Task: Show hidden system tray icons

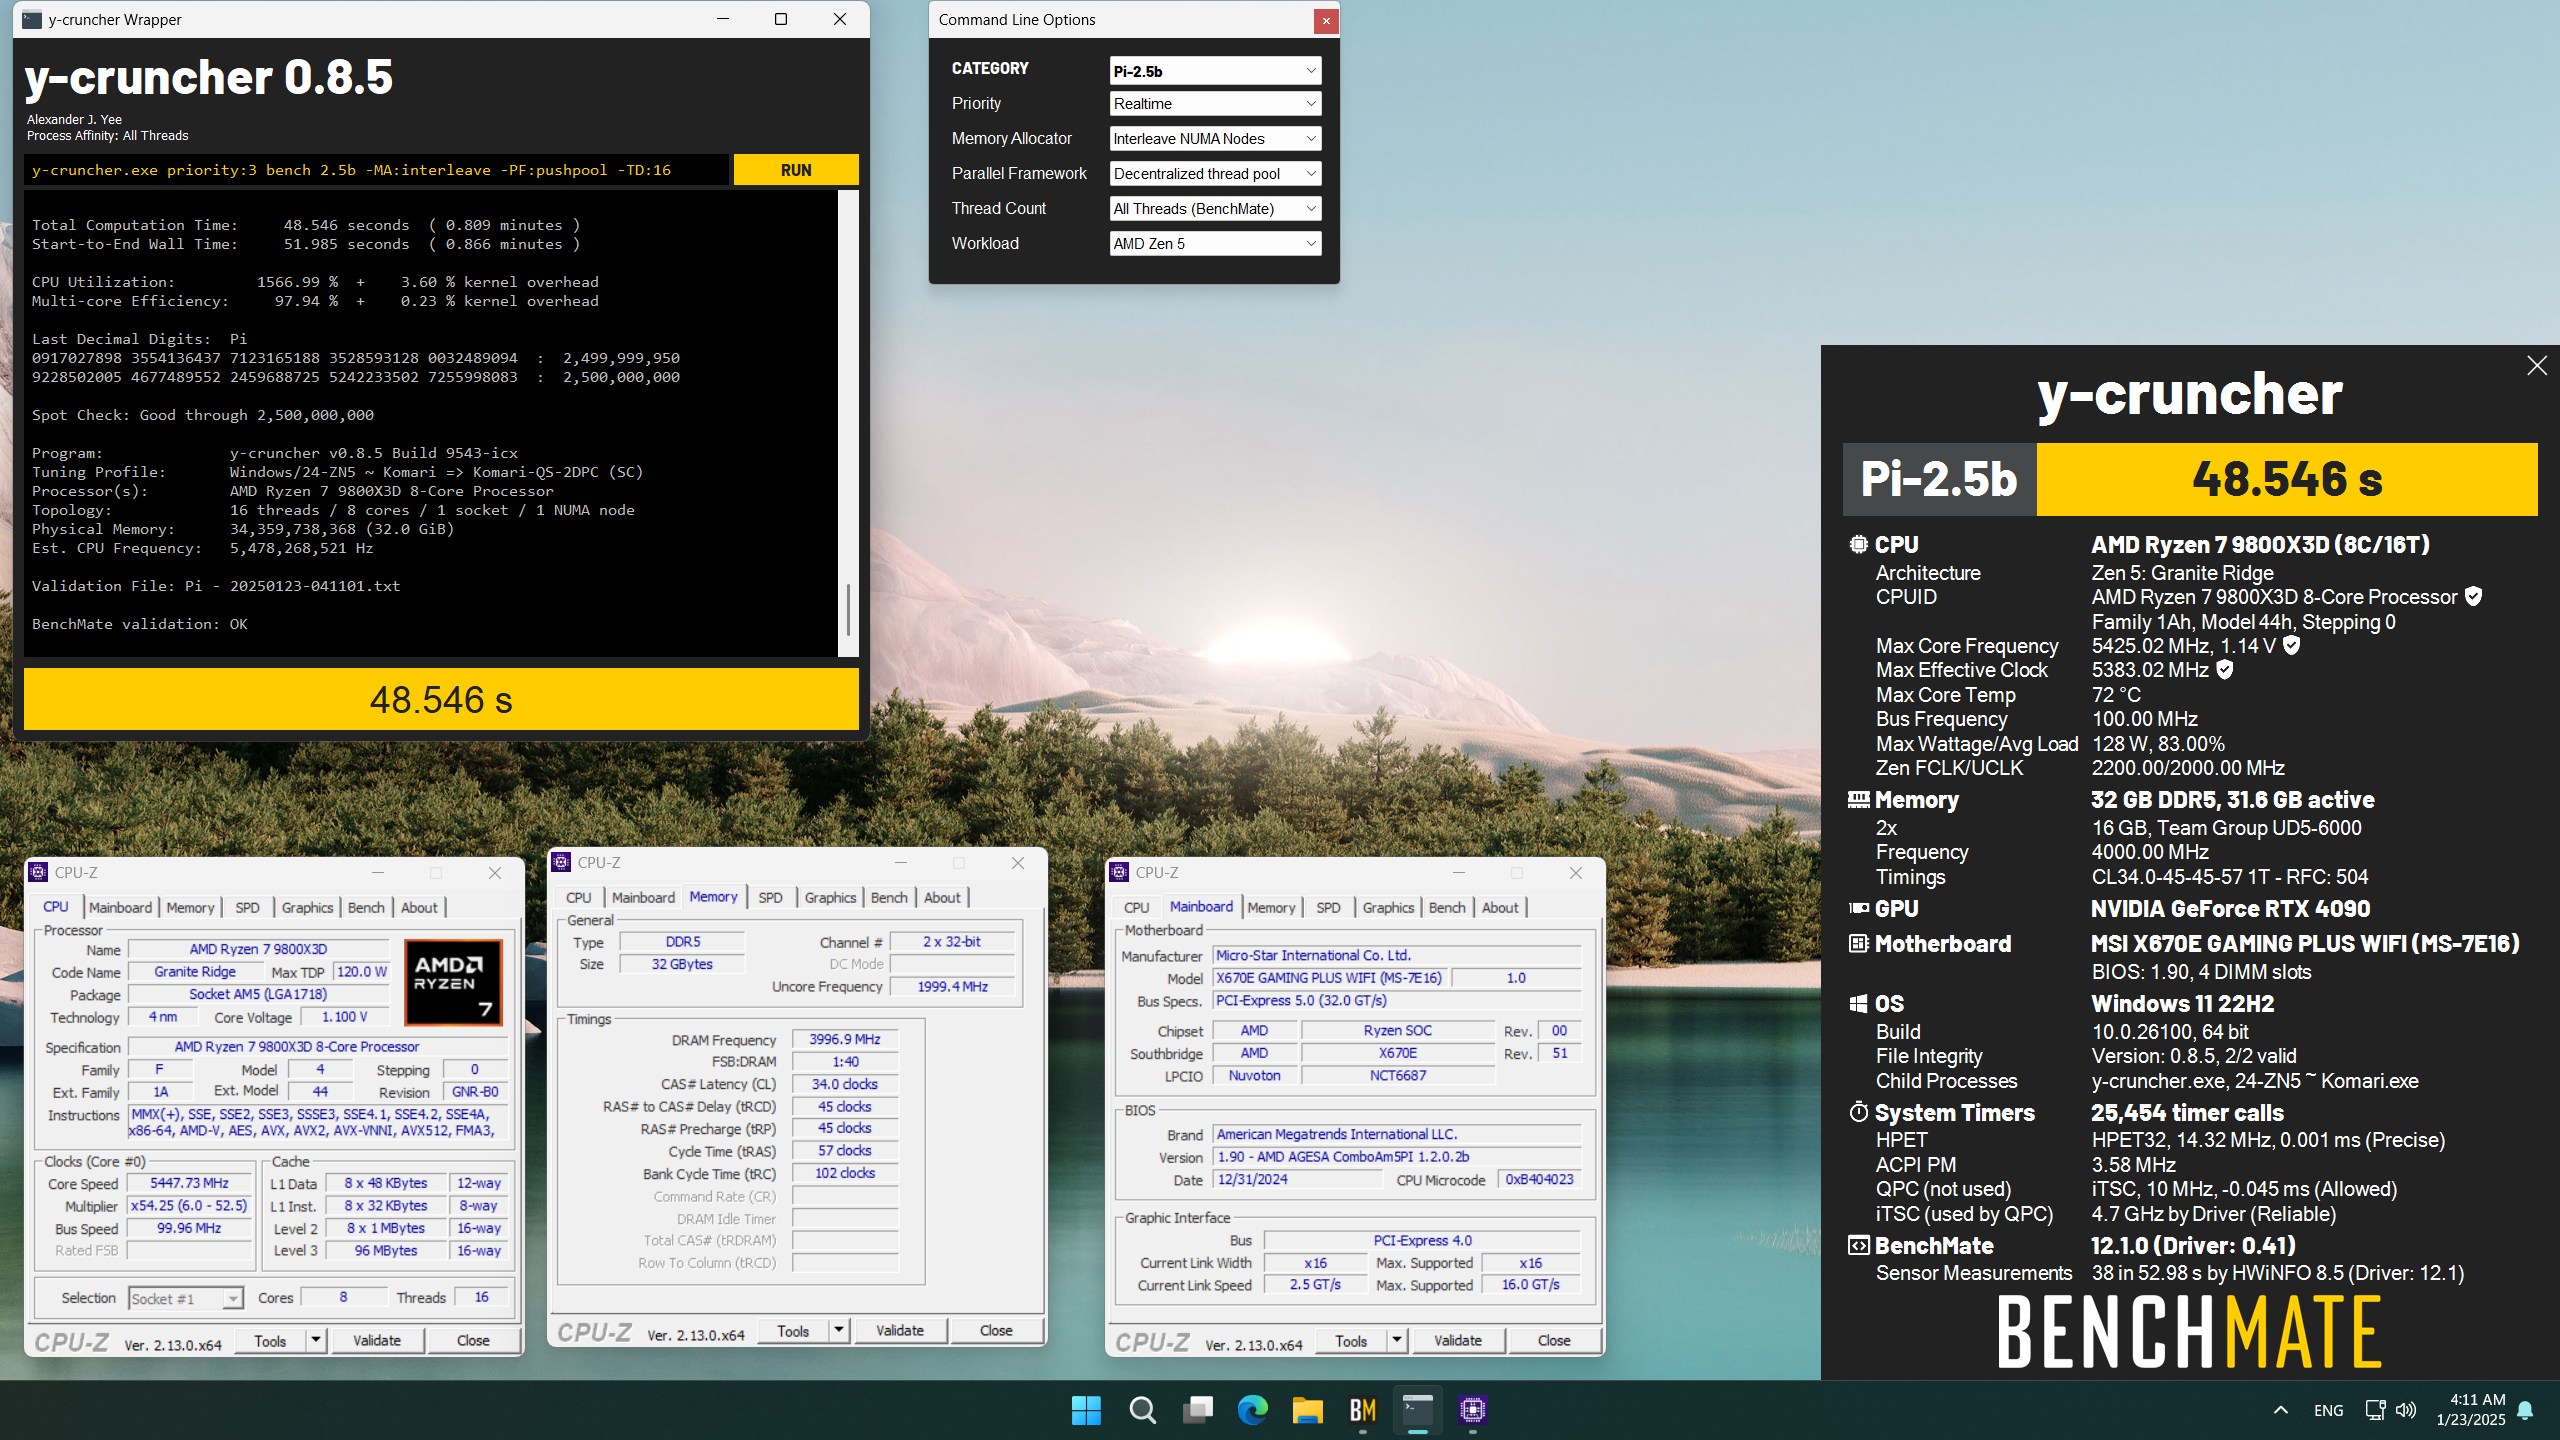Action: pyautogui.click(x=2281, y=1410)
